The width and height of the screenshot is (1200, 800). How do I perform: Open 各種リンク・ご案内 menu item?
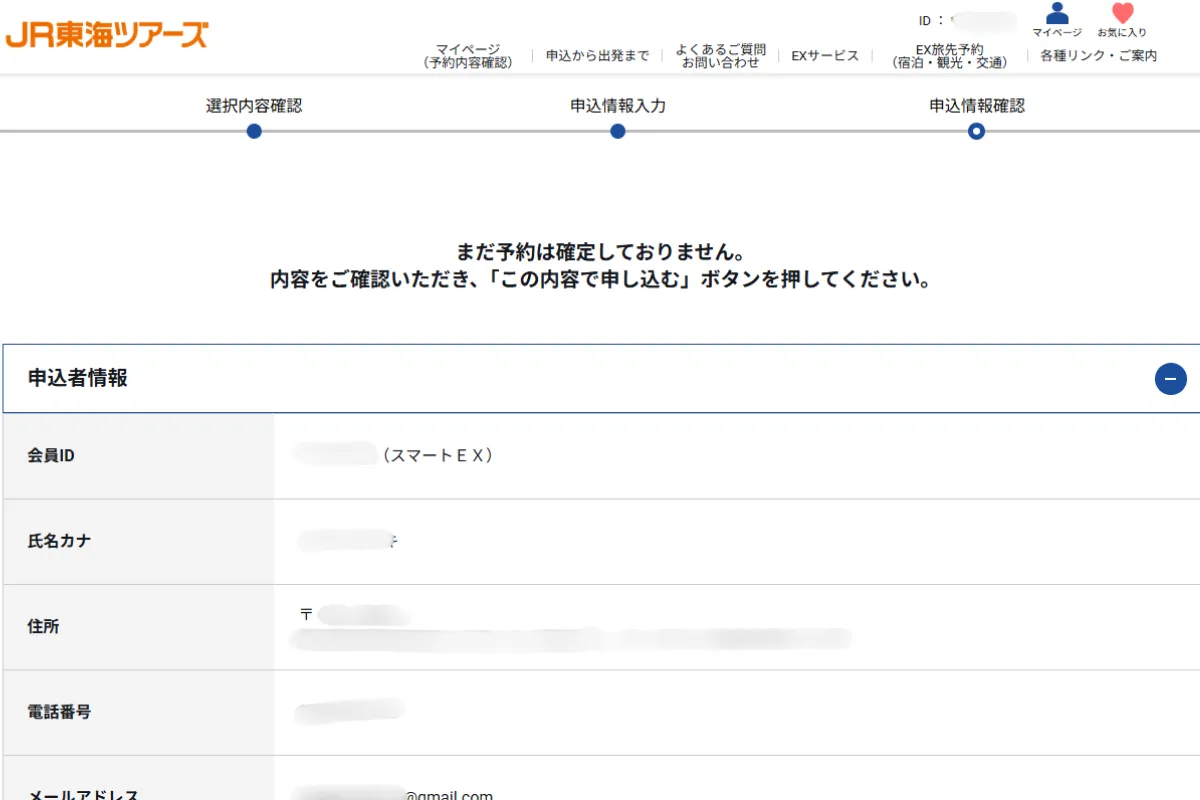pos(1098,56)
